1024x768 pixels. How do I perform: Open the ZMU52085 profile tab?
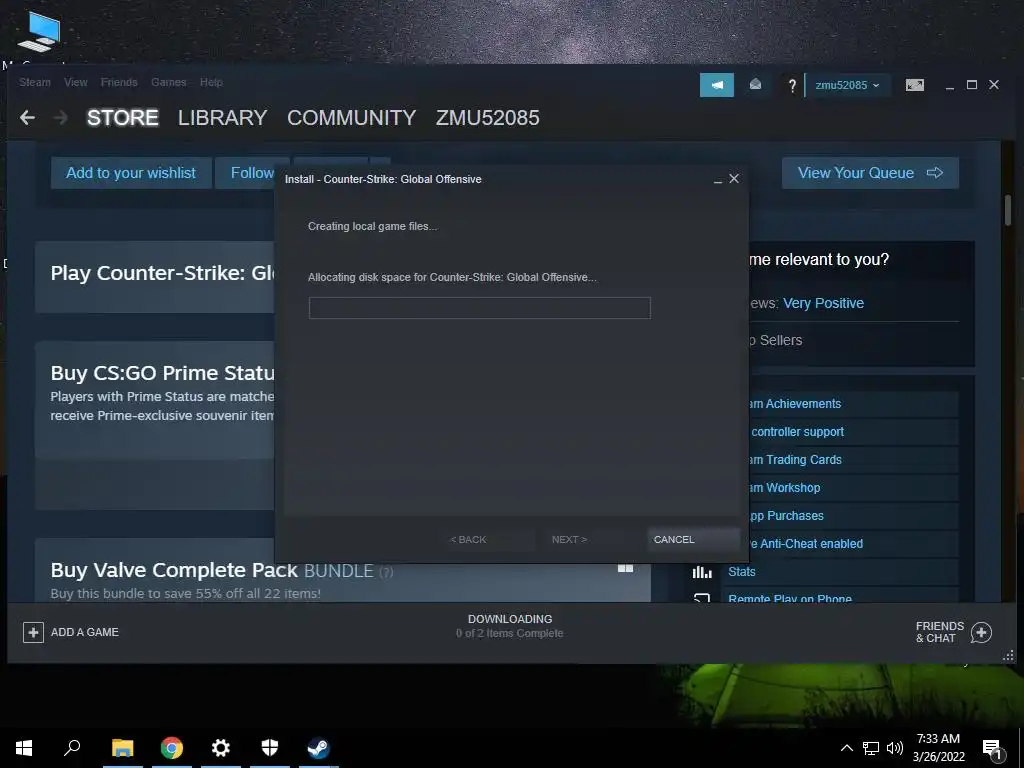pyautogui.click(x=488, y=118)
